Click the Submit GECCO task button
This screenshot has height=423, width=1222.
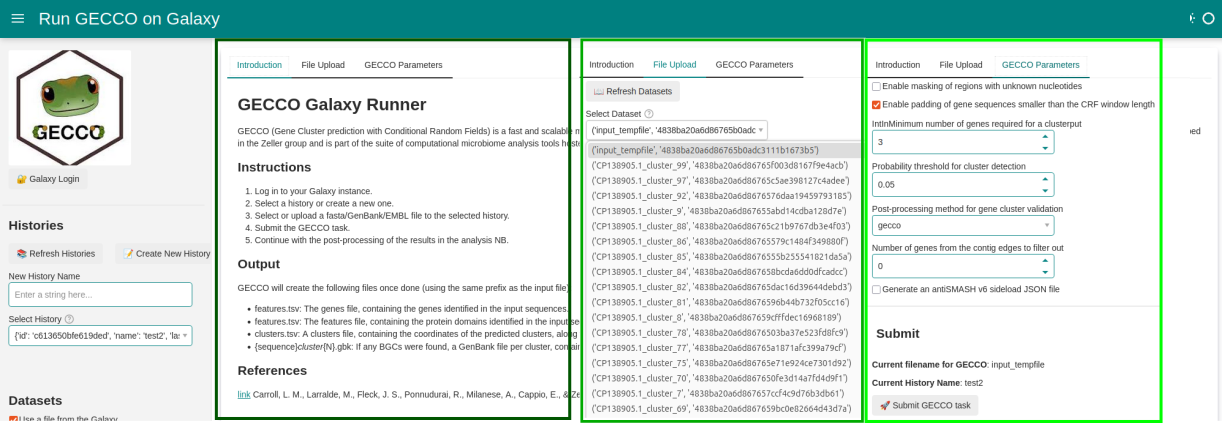(x=925, y=405)
